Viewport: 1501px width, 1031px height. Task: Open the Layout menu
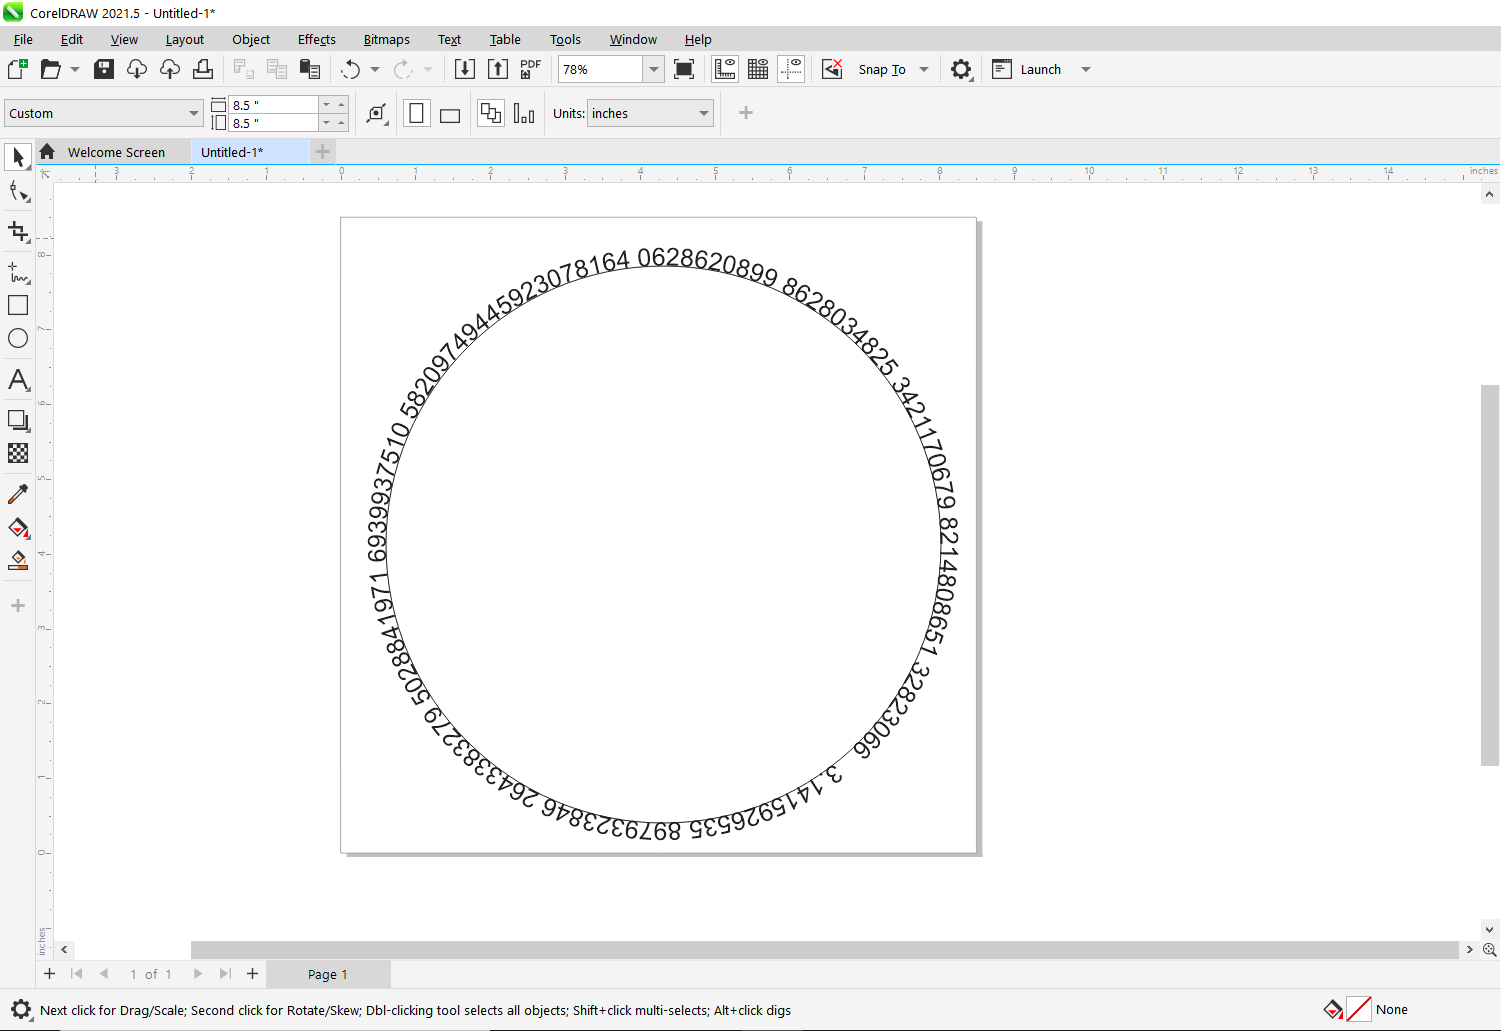185,39
